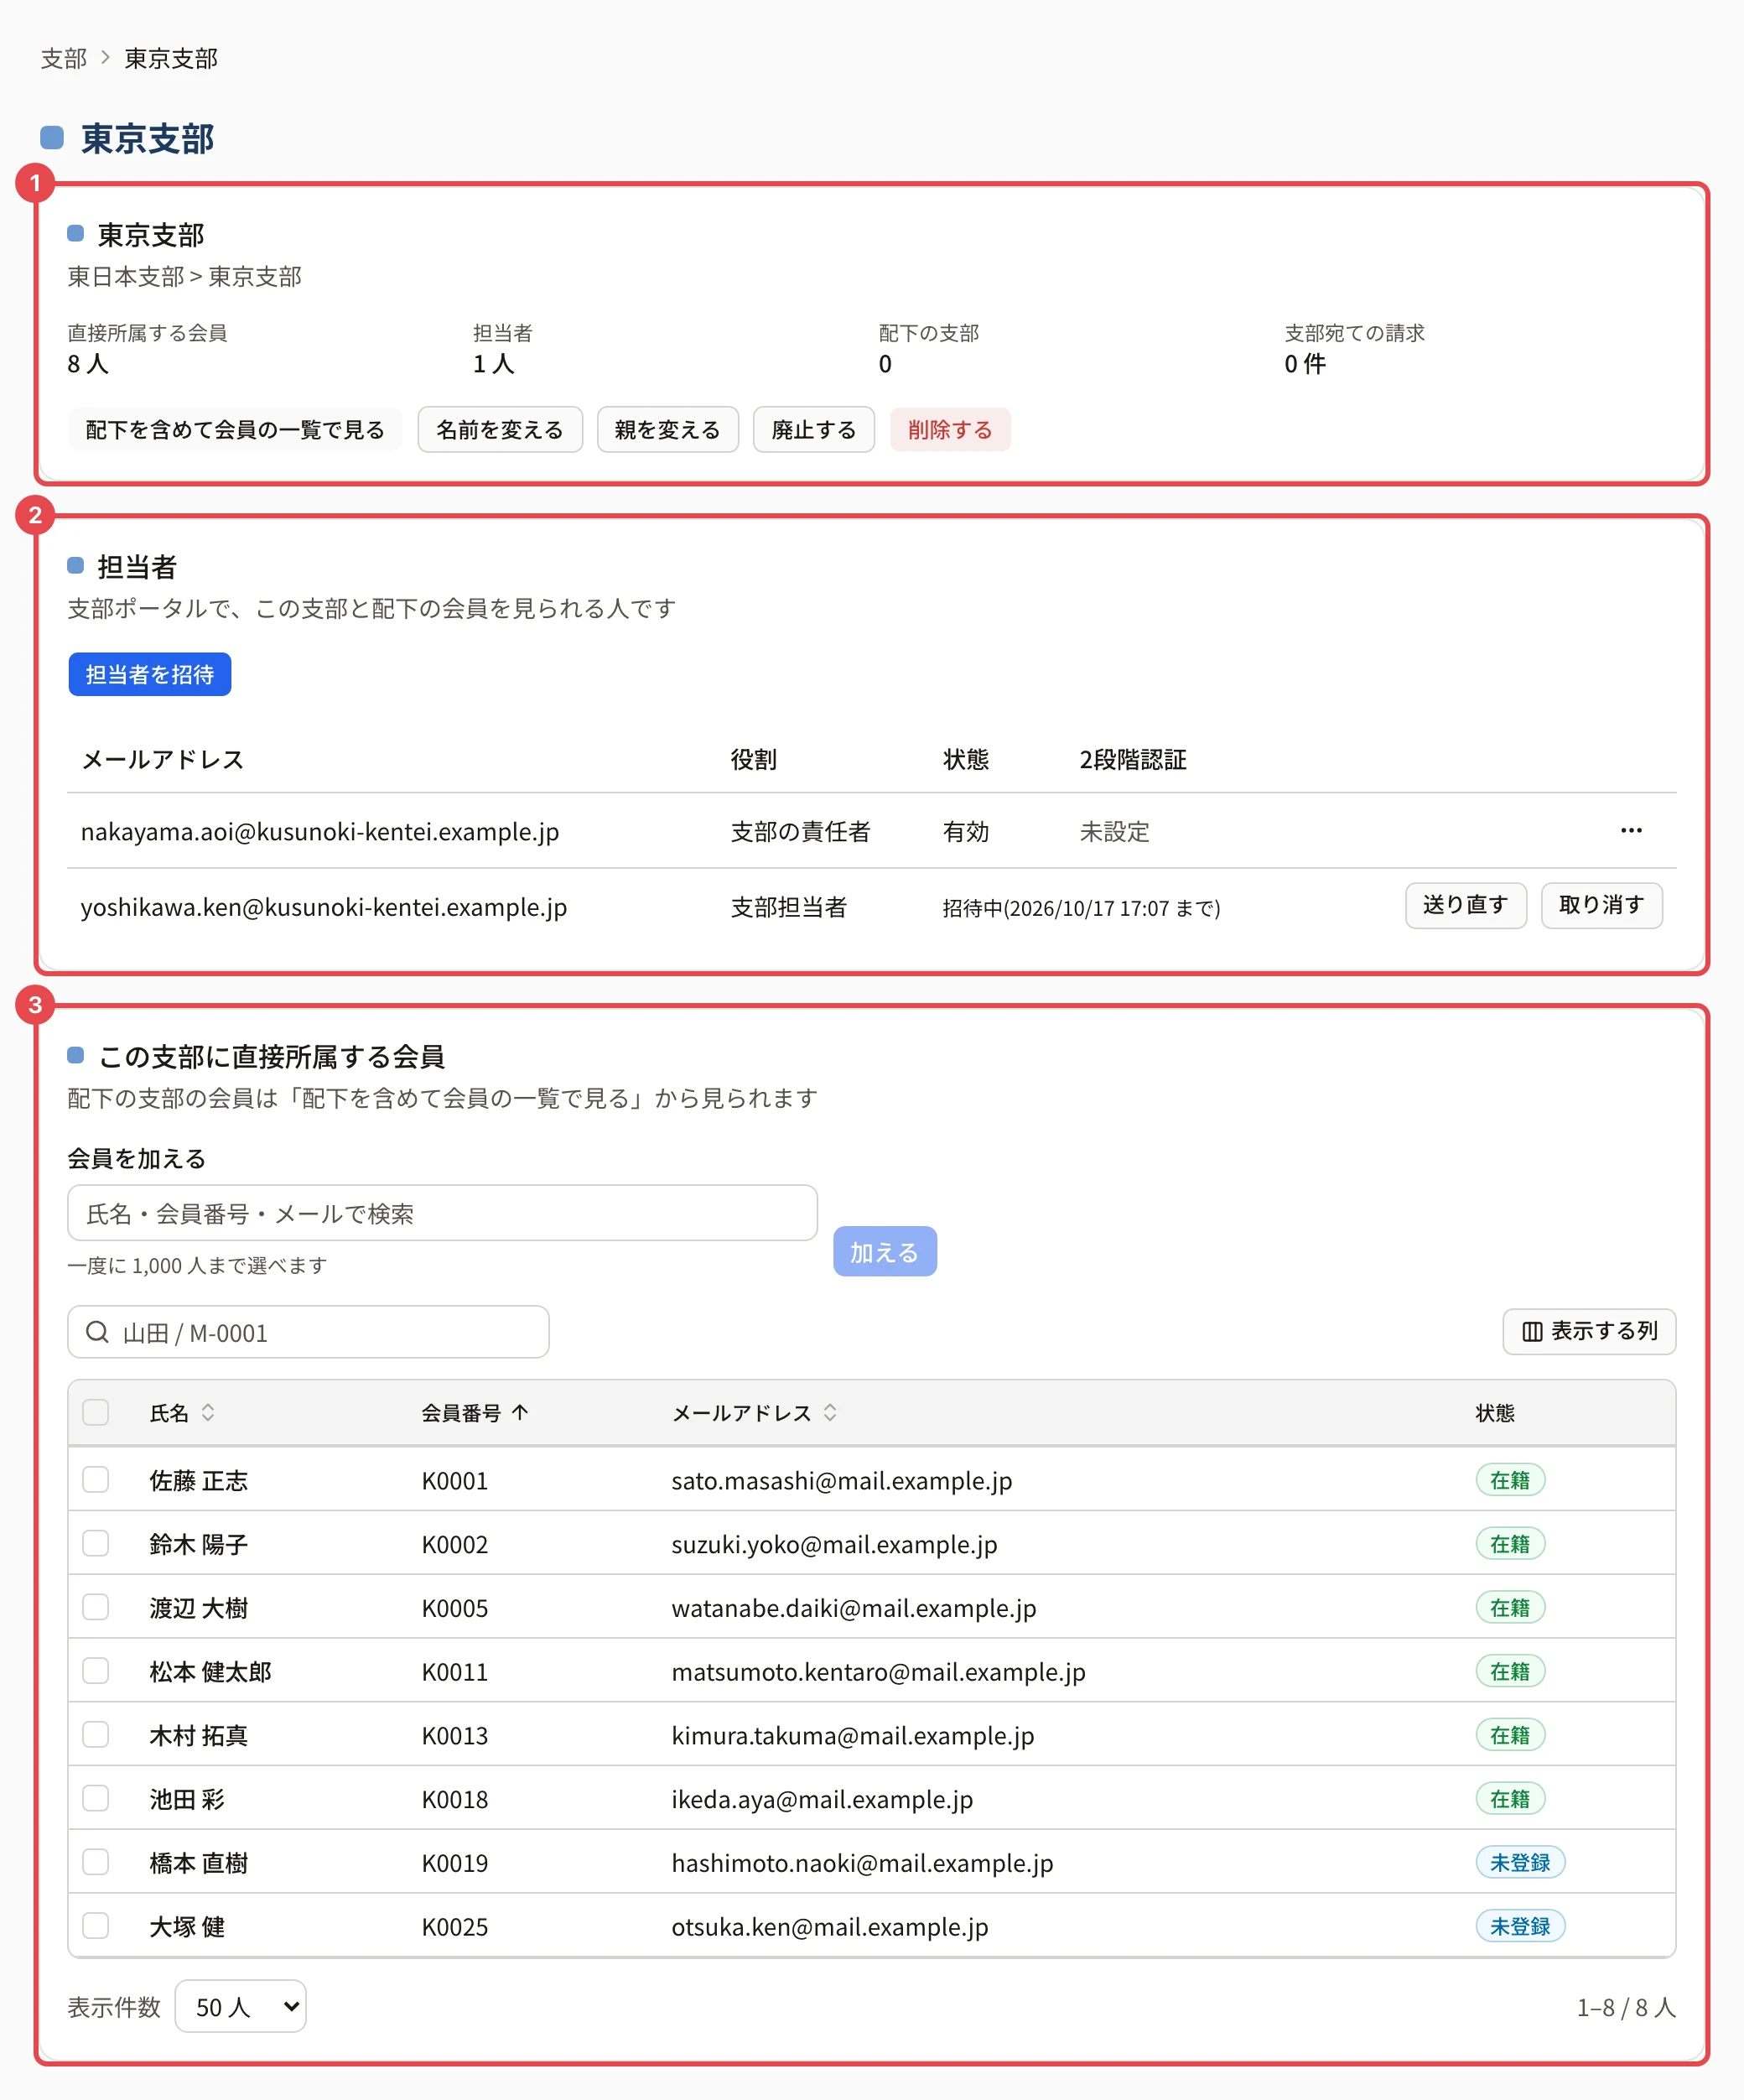Click the magnifier icon in member filter
This screenshot has width=1744, height=2100.
coord(97,1331)
